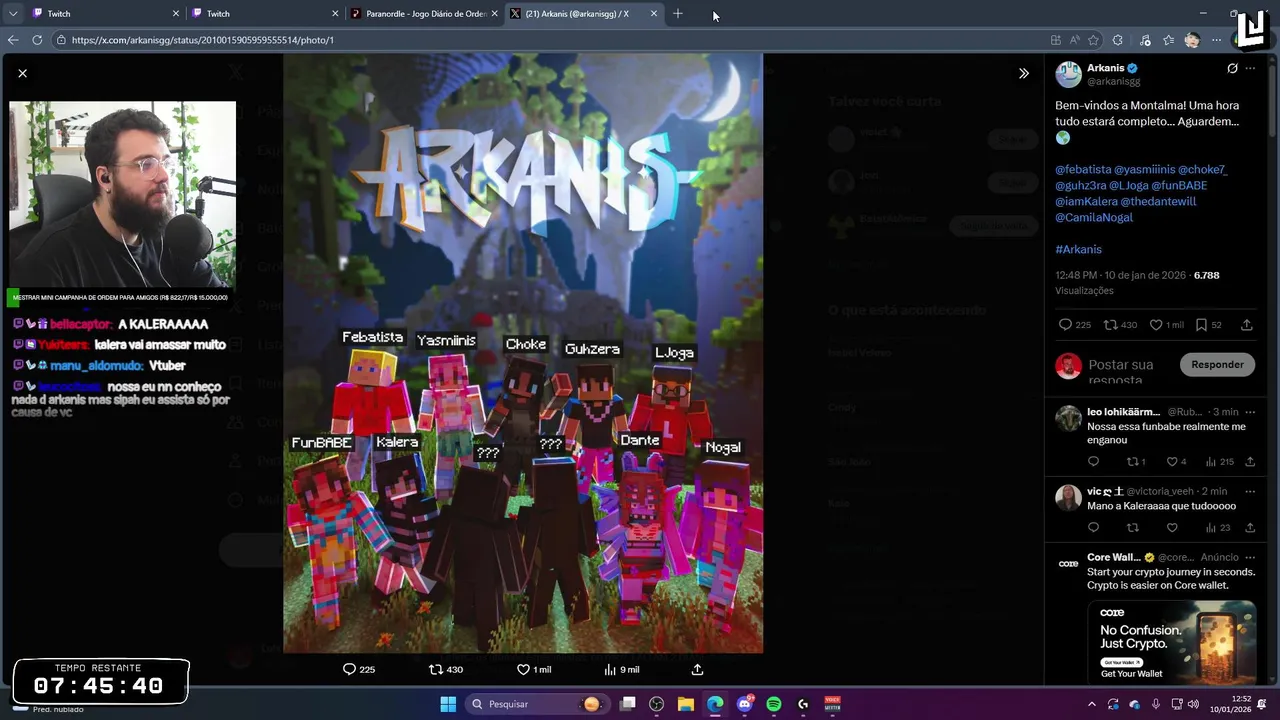Switch to the Paranordle tab

point(425,14)
